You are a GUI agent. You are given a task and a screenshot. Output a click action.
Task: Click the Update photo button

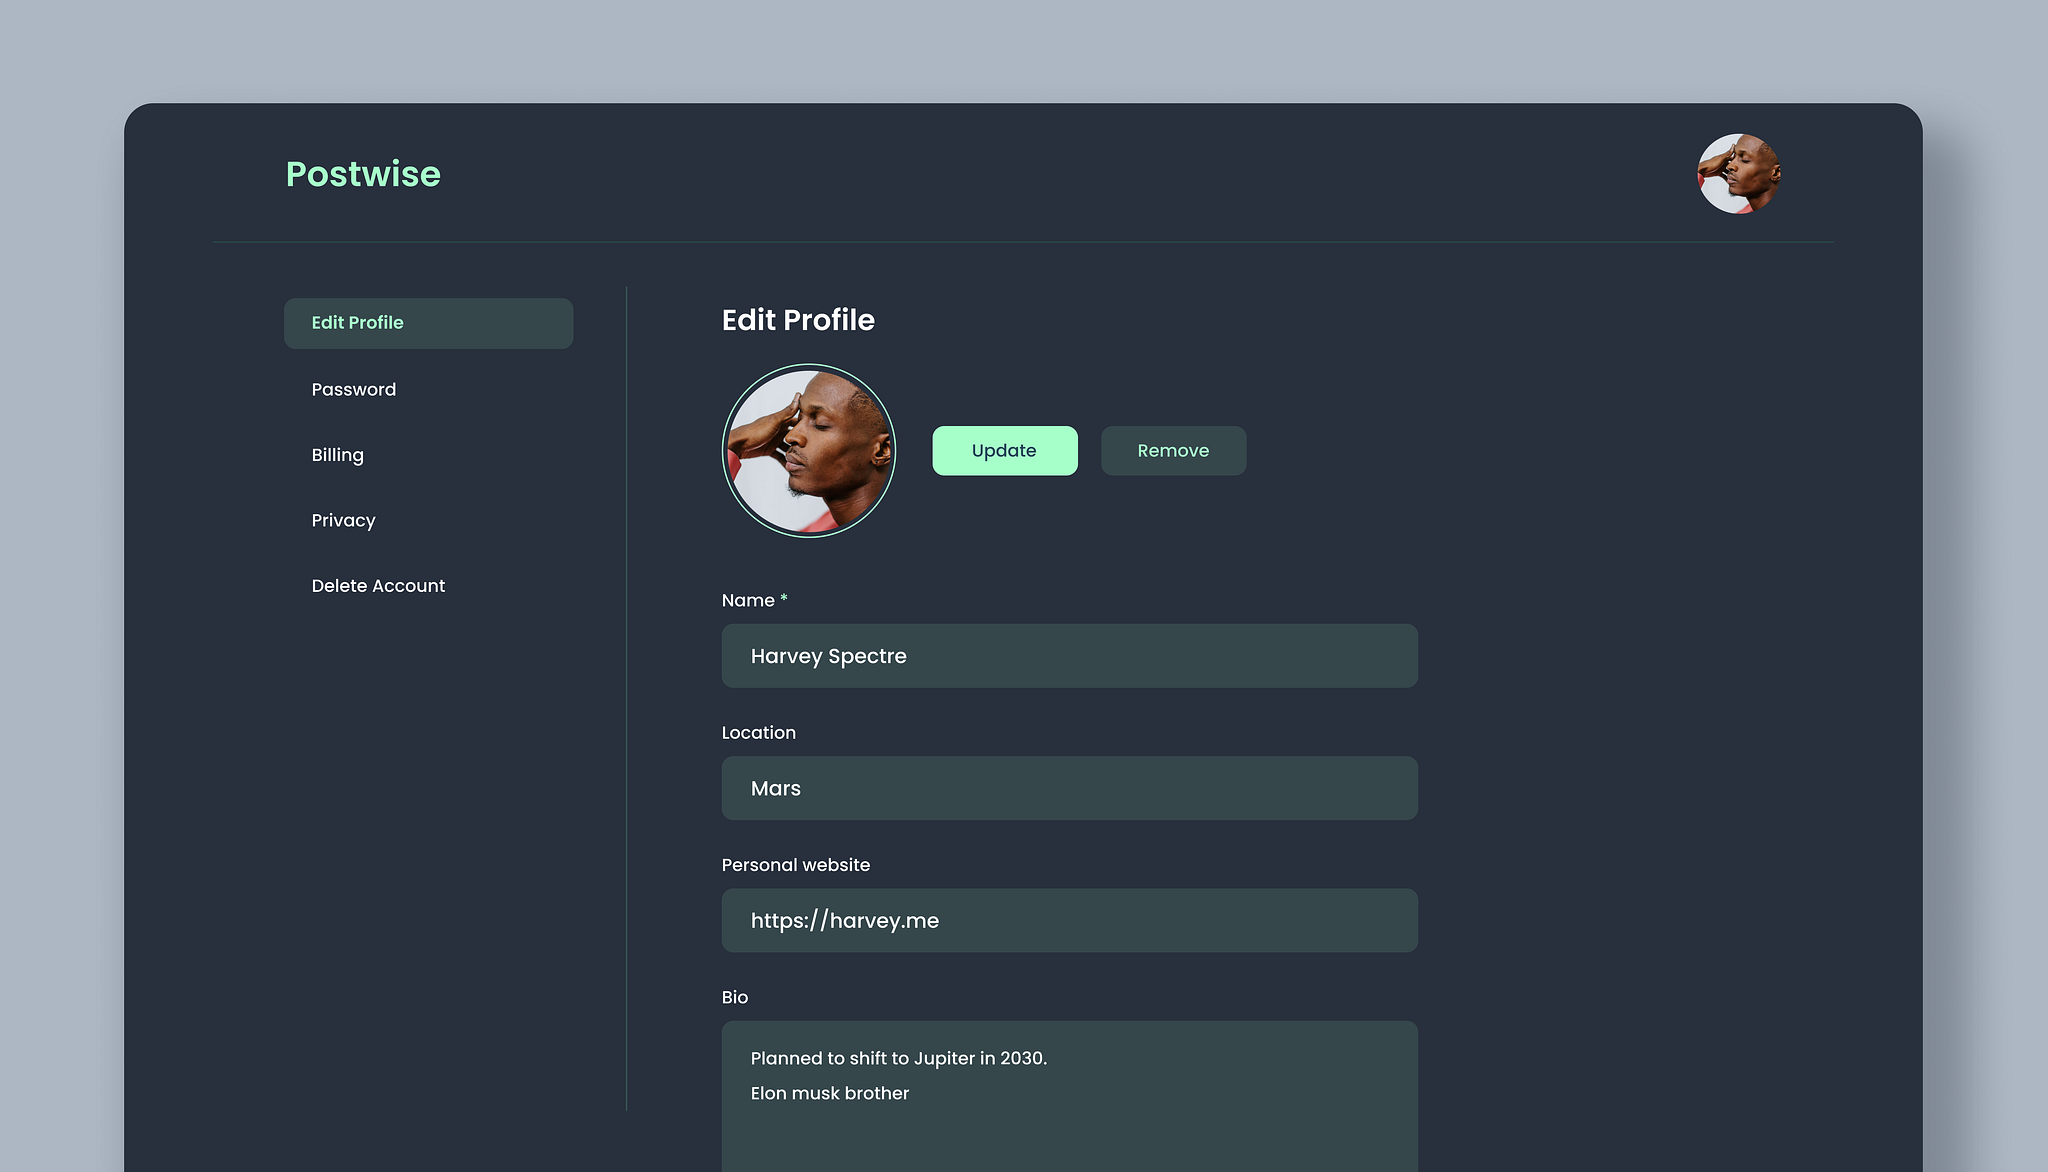[x=1005, y=451]
